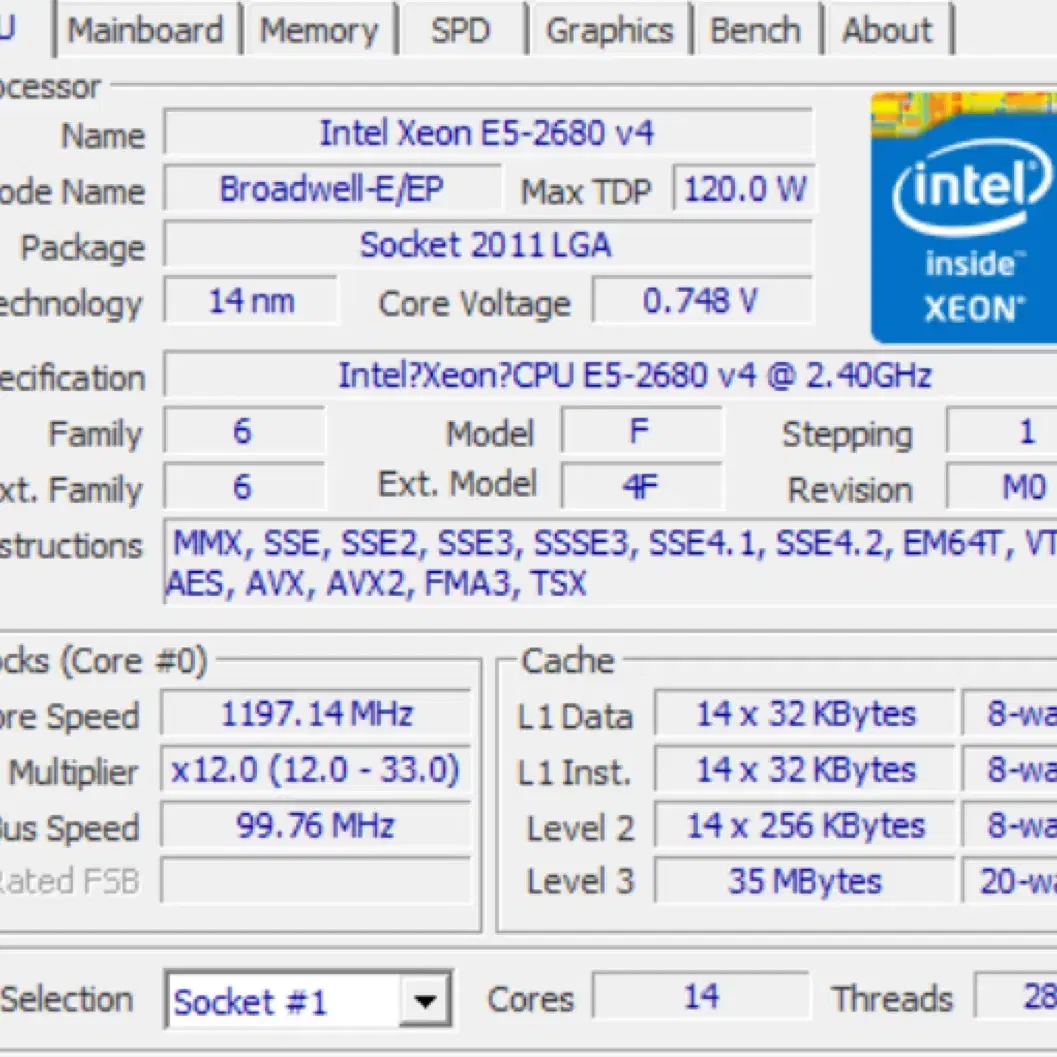Viewport: 1057px width, 1057px height.
Task: Select the Cores count value 14
Action: [701, 996]
